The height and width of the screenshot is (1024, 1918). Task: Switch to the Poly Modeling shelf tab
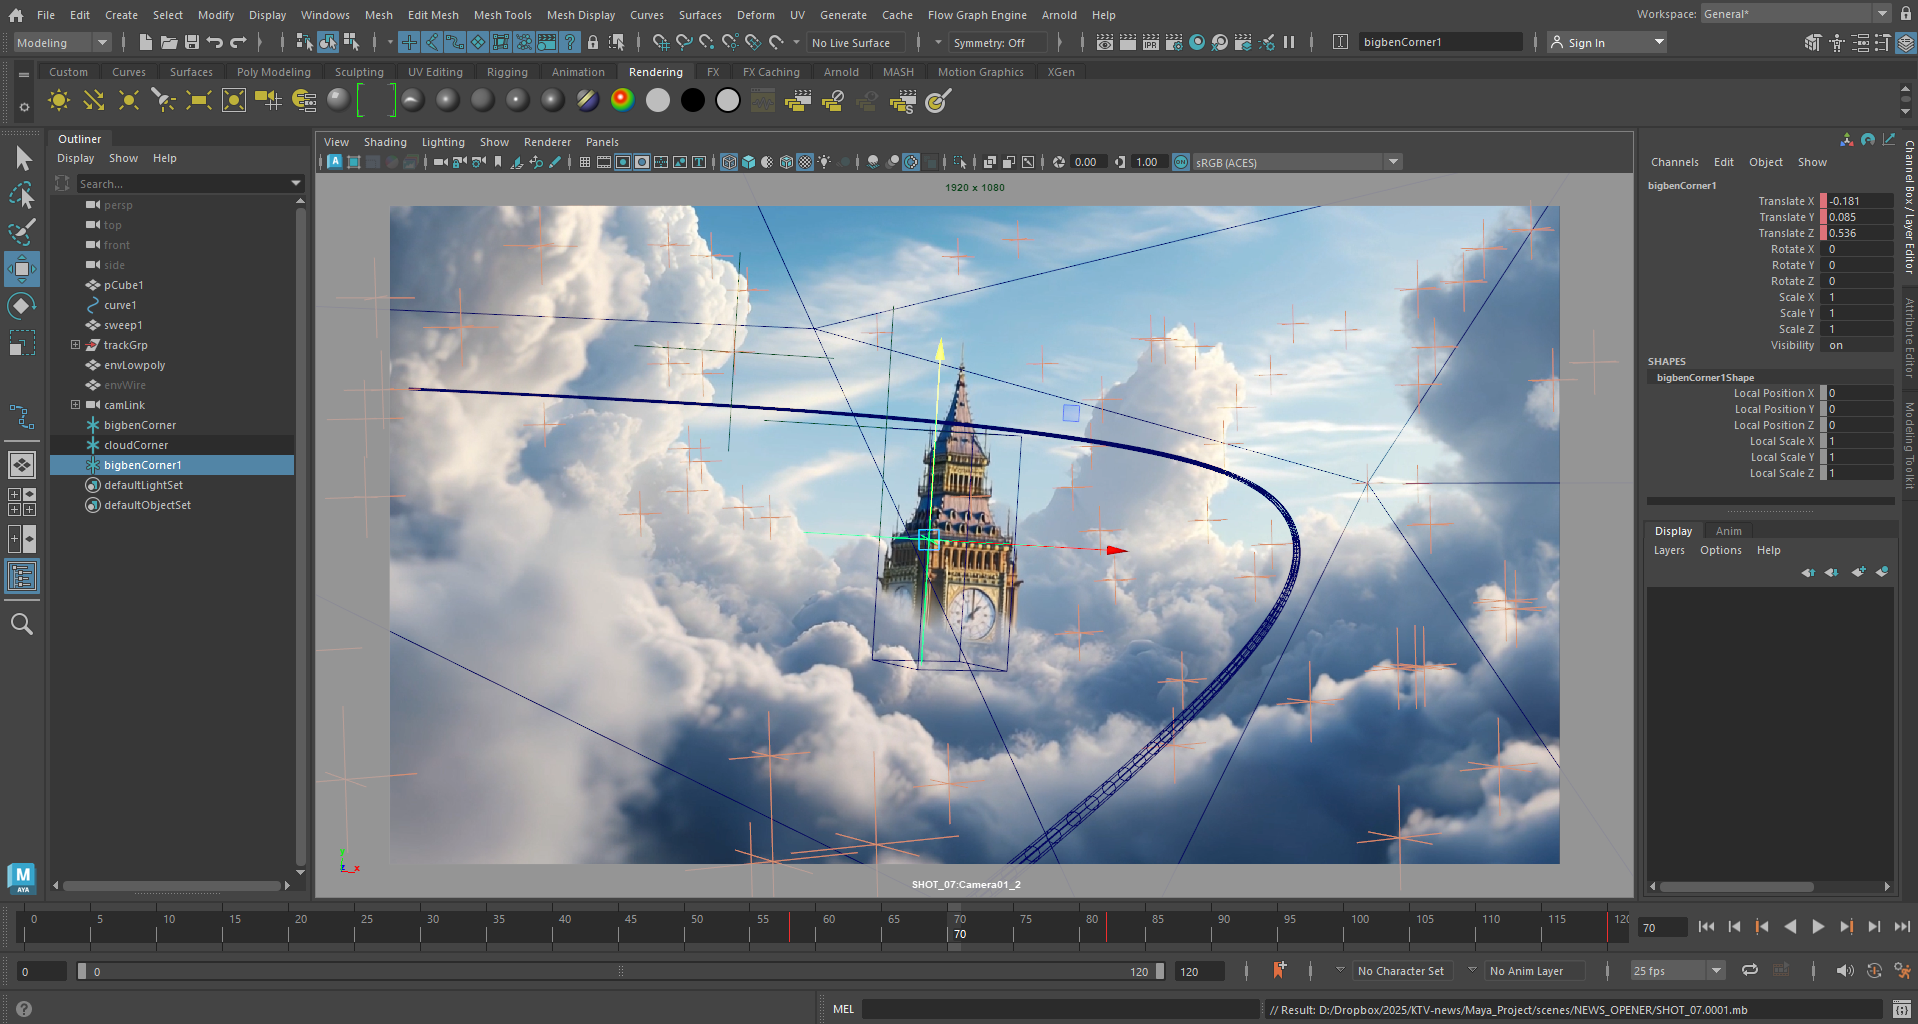[x=274, y=72]
